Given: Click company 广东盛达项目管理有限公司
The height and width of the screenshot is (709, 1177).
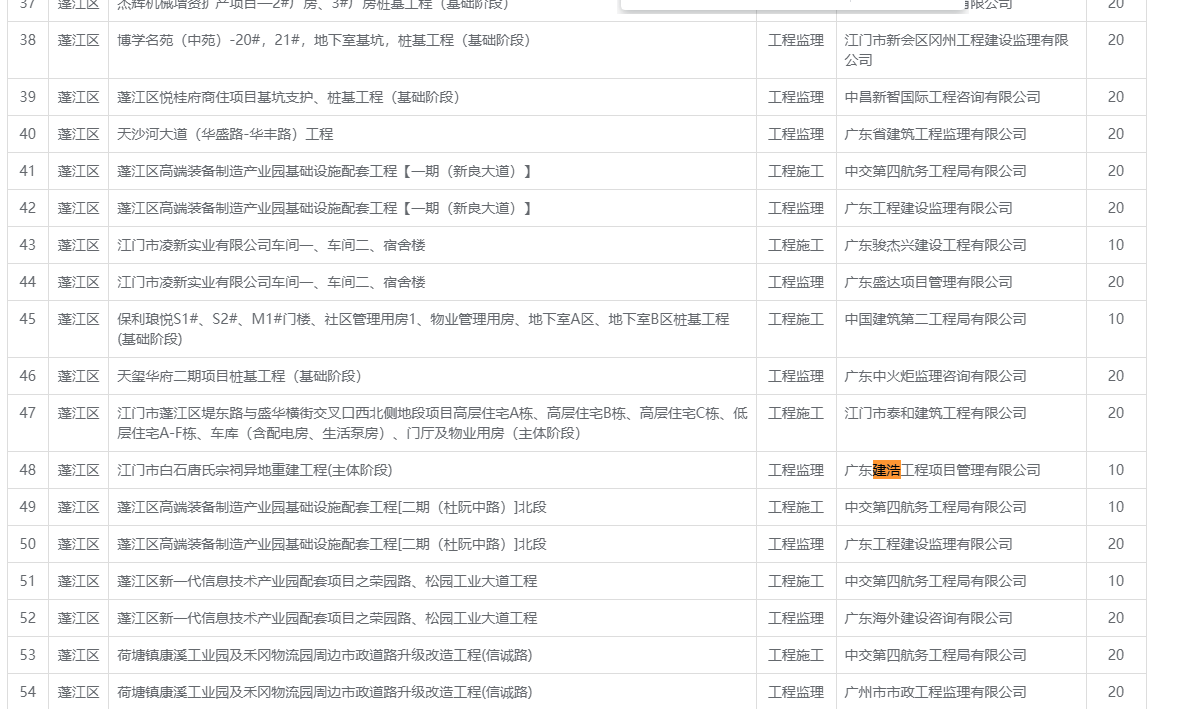Looking at the screenshot, I should point(928,282).
